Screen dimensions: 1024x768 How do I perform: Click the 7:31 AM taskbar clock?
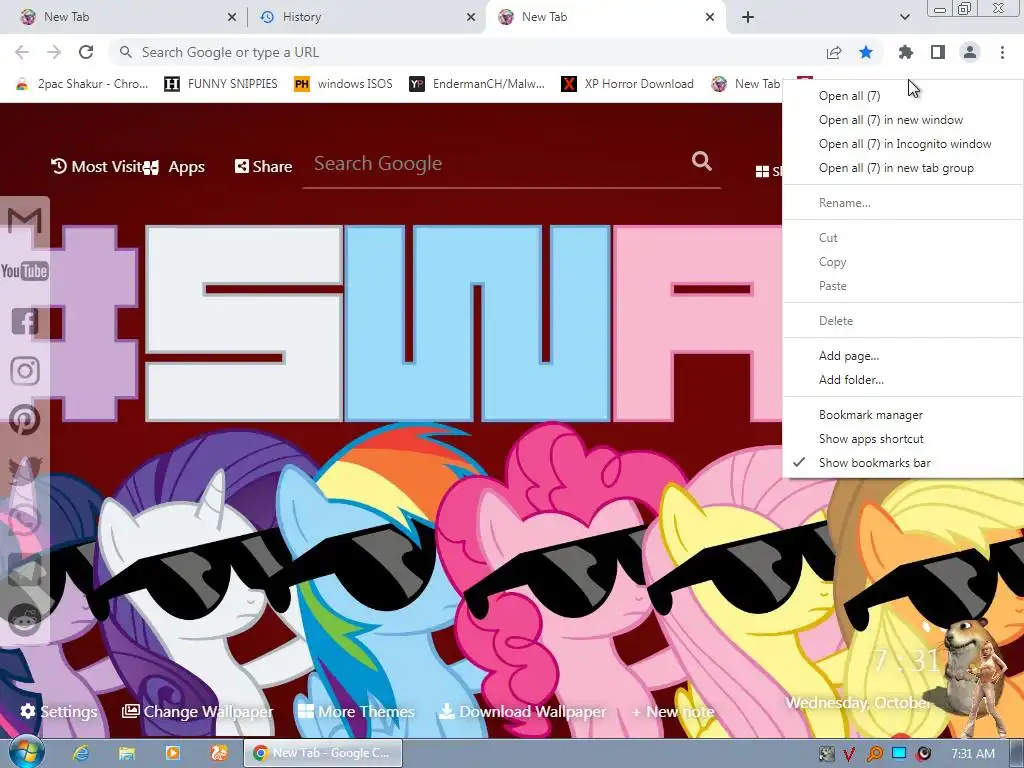point(973,754)
